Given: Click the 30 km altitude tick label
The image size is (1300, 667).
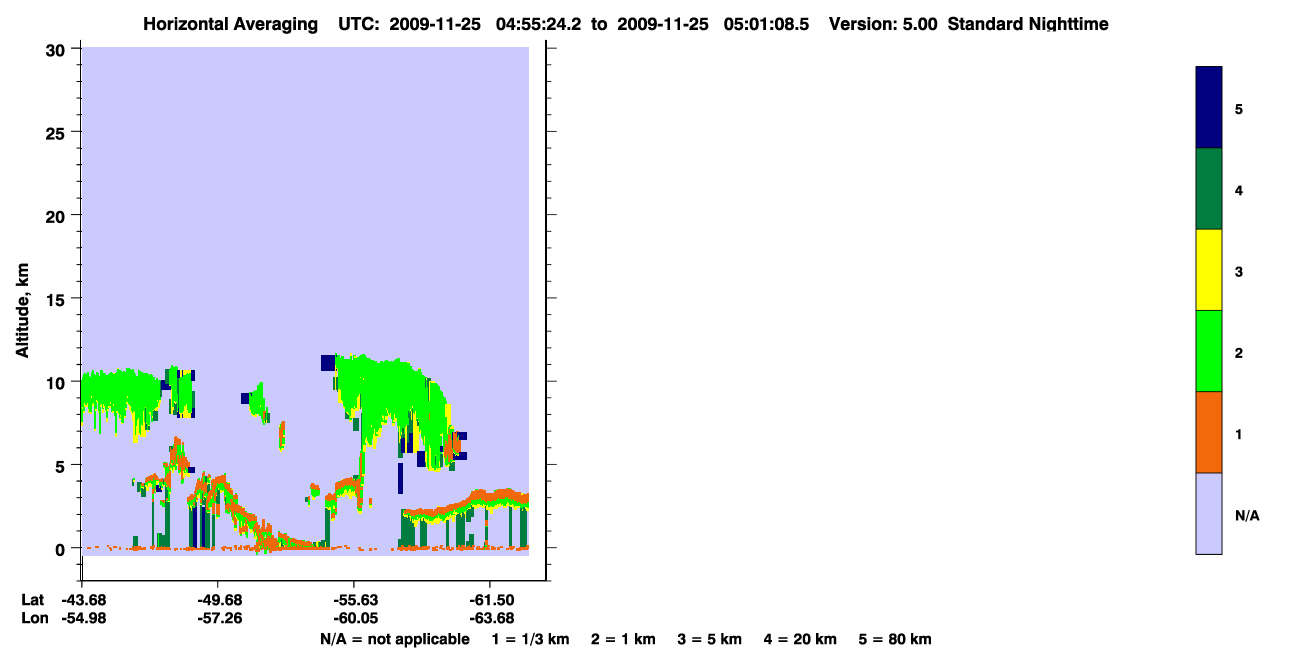Looking at the screenshot, I should coord(55,49).
